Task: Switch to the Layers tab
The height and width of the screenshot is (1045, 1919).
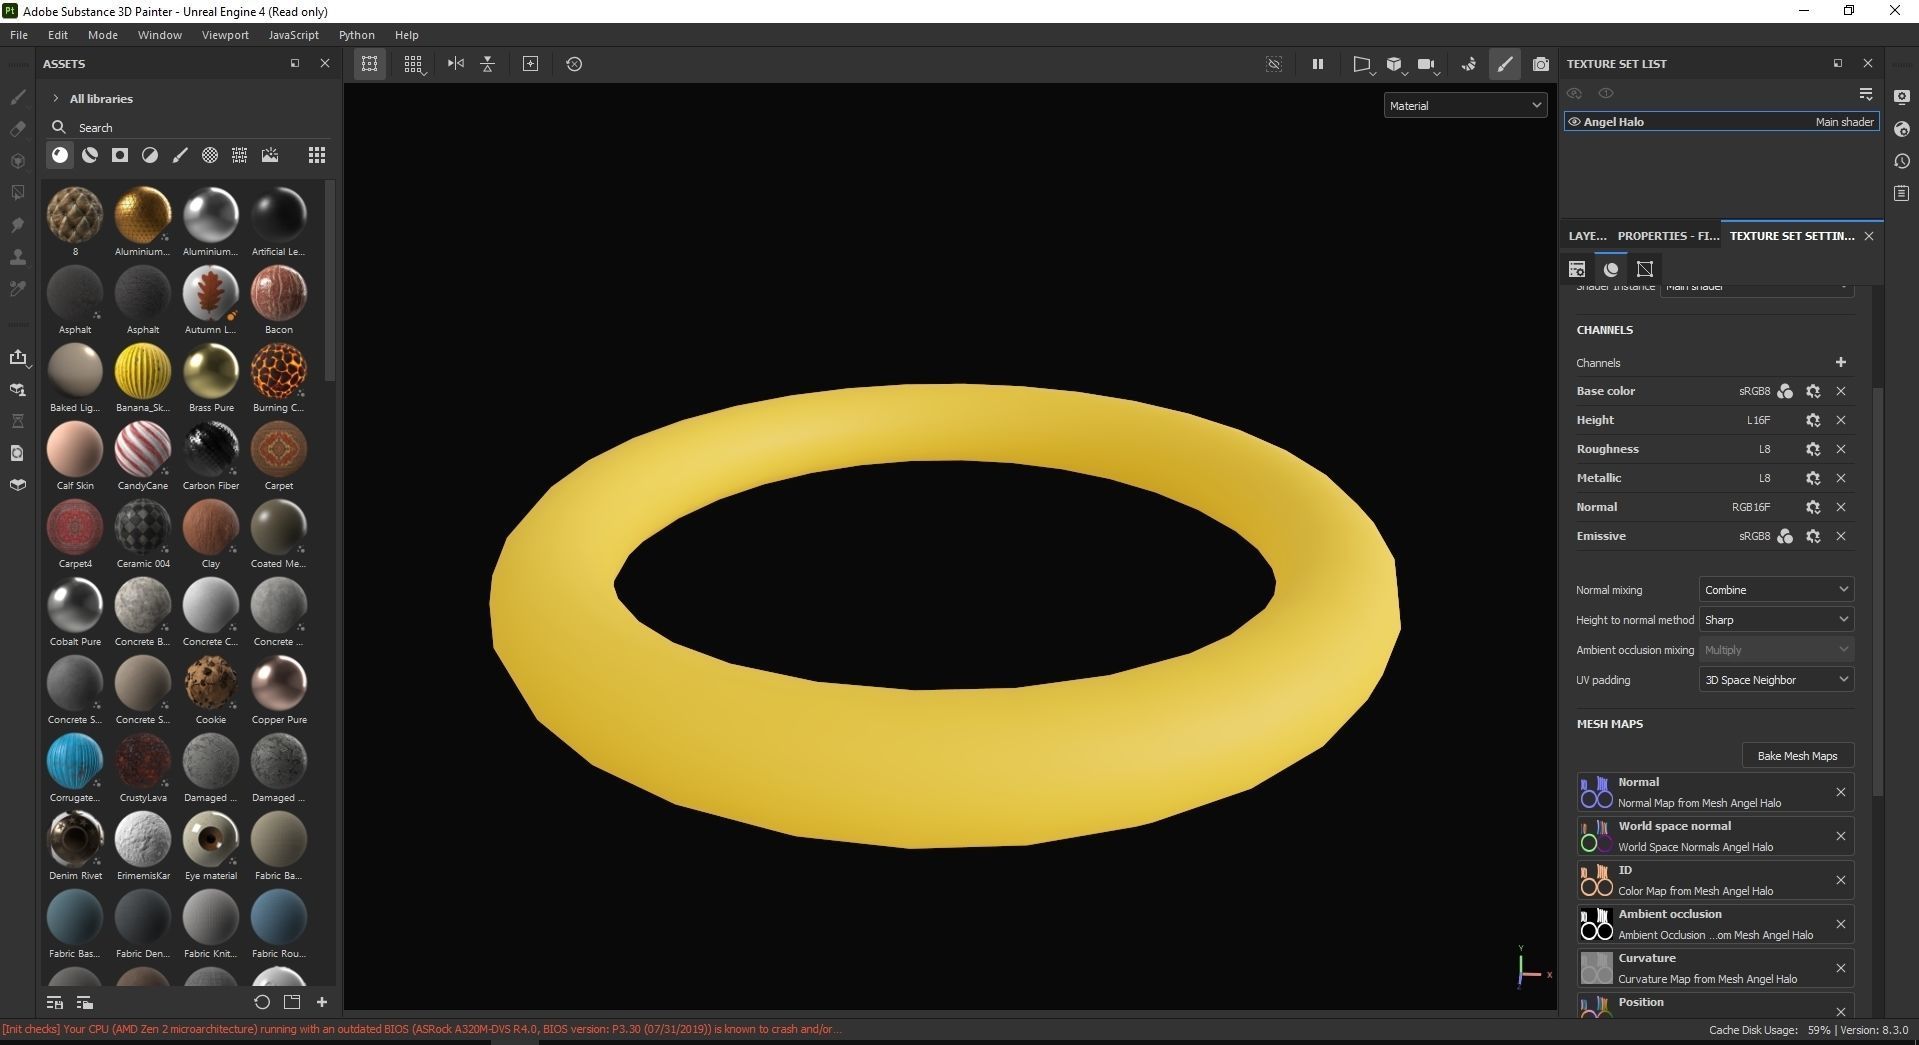Action: click(1588, 236)
